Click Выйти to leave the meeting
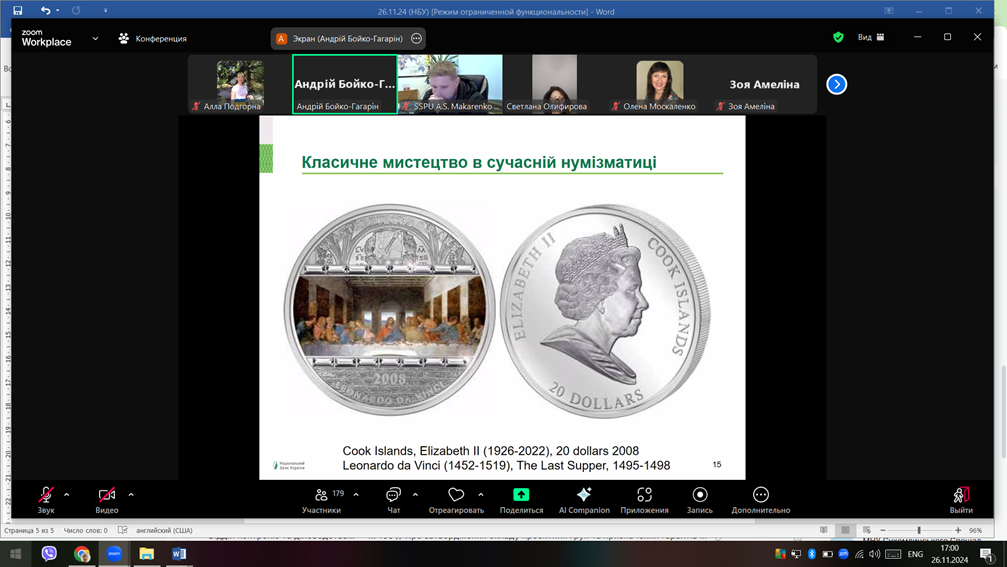Screen dimensions: 1007x567 [x=960, y=499]
